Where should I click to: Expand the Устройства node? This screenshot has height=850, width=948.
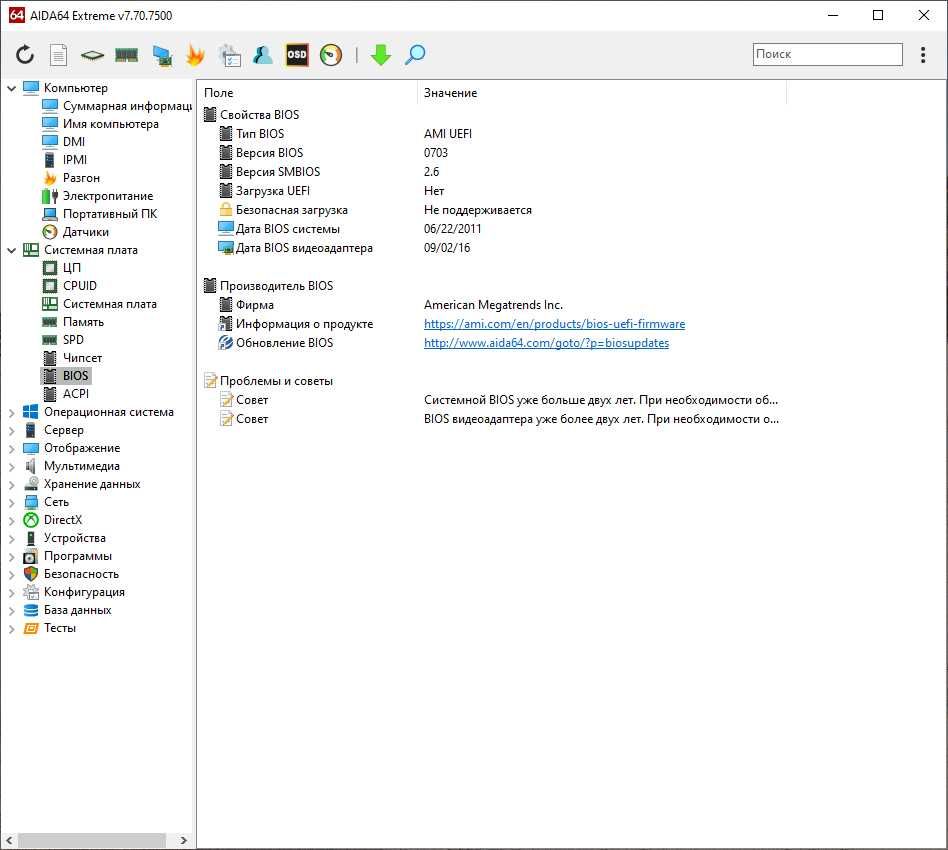click(x=11, y=539)
